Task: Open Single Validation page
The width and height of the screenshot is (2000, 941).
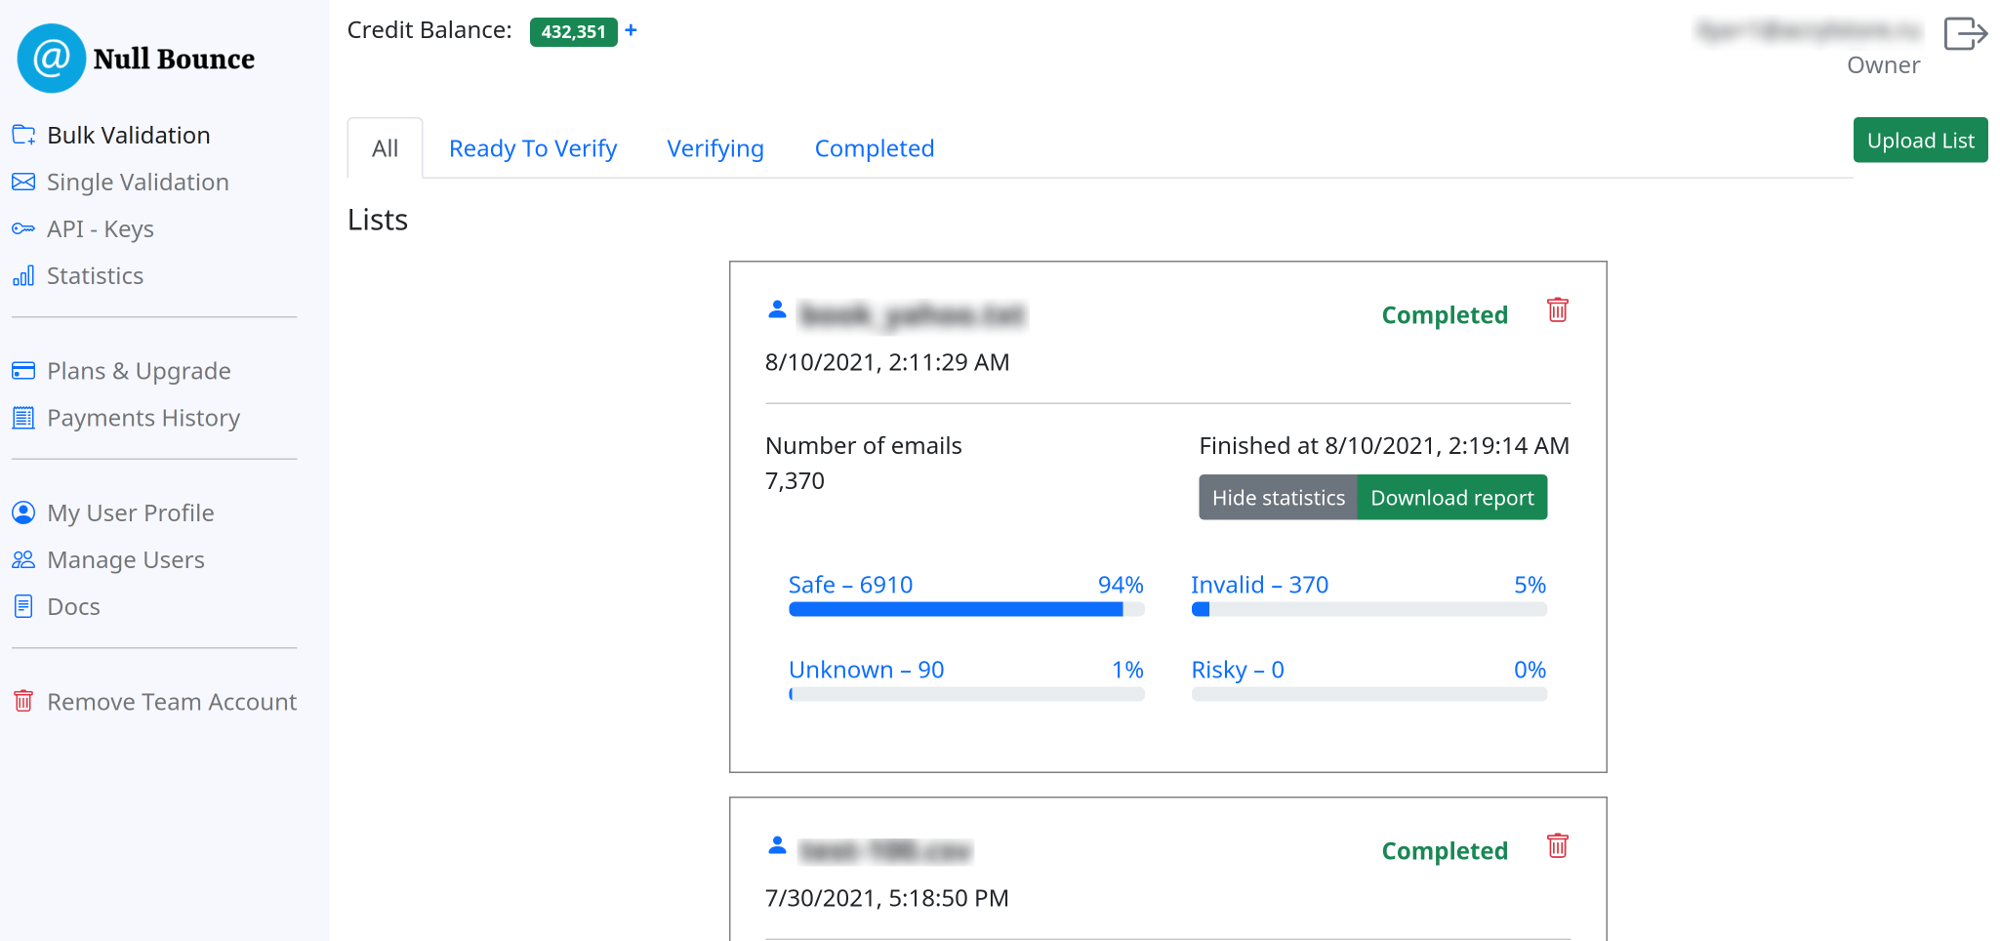Action: (138, 182)
